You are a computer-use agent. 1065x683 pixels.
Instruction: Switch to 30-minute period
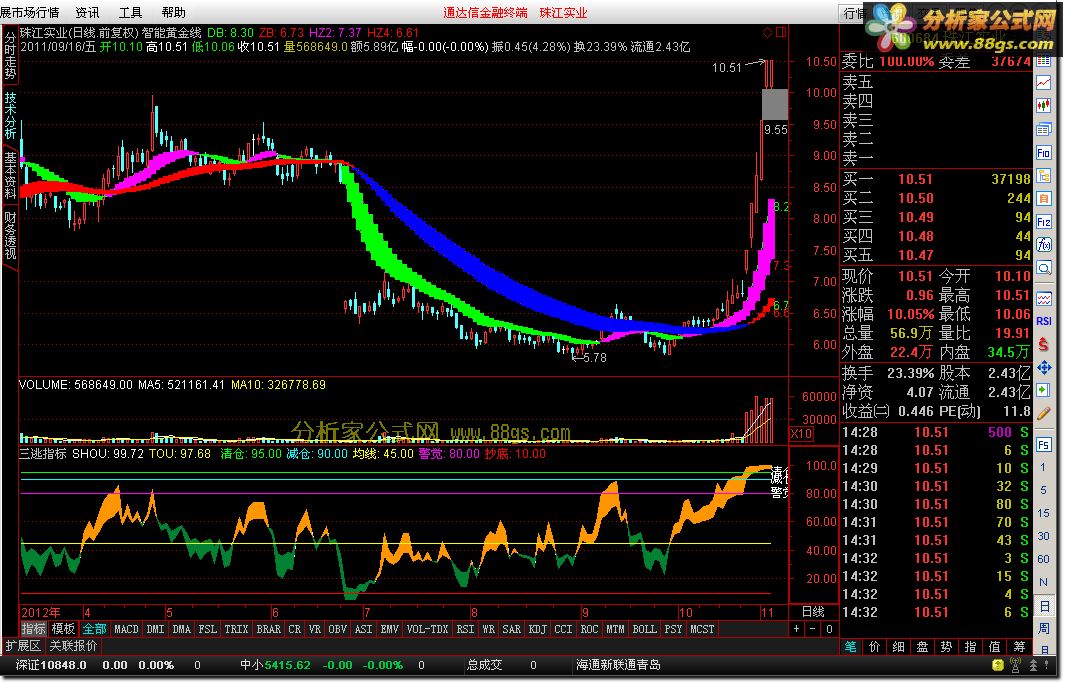coord(1043,536)
